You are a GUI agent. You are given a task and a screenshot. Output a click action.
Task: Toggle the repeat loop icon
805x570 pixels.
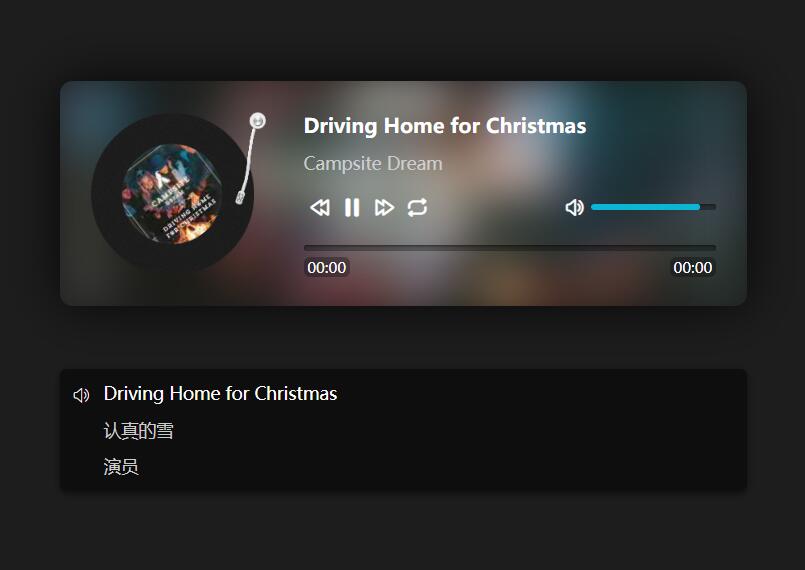pyautogui.click(x=417, y=207)
